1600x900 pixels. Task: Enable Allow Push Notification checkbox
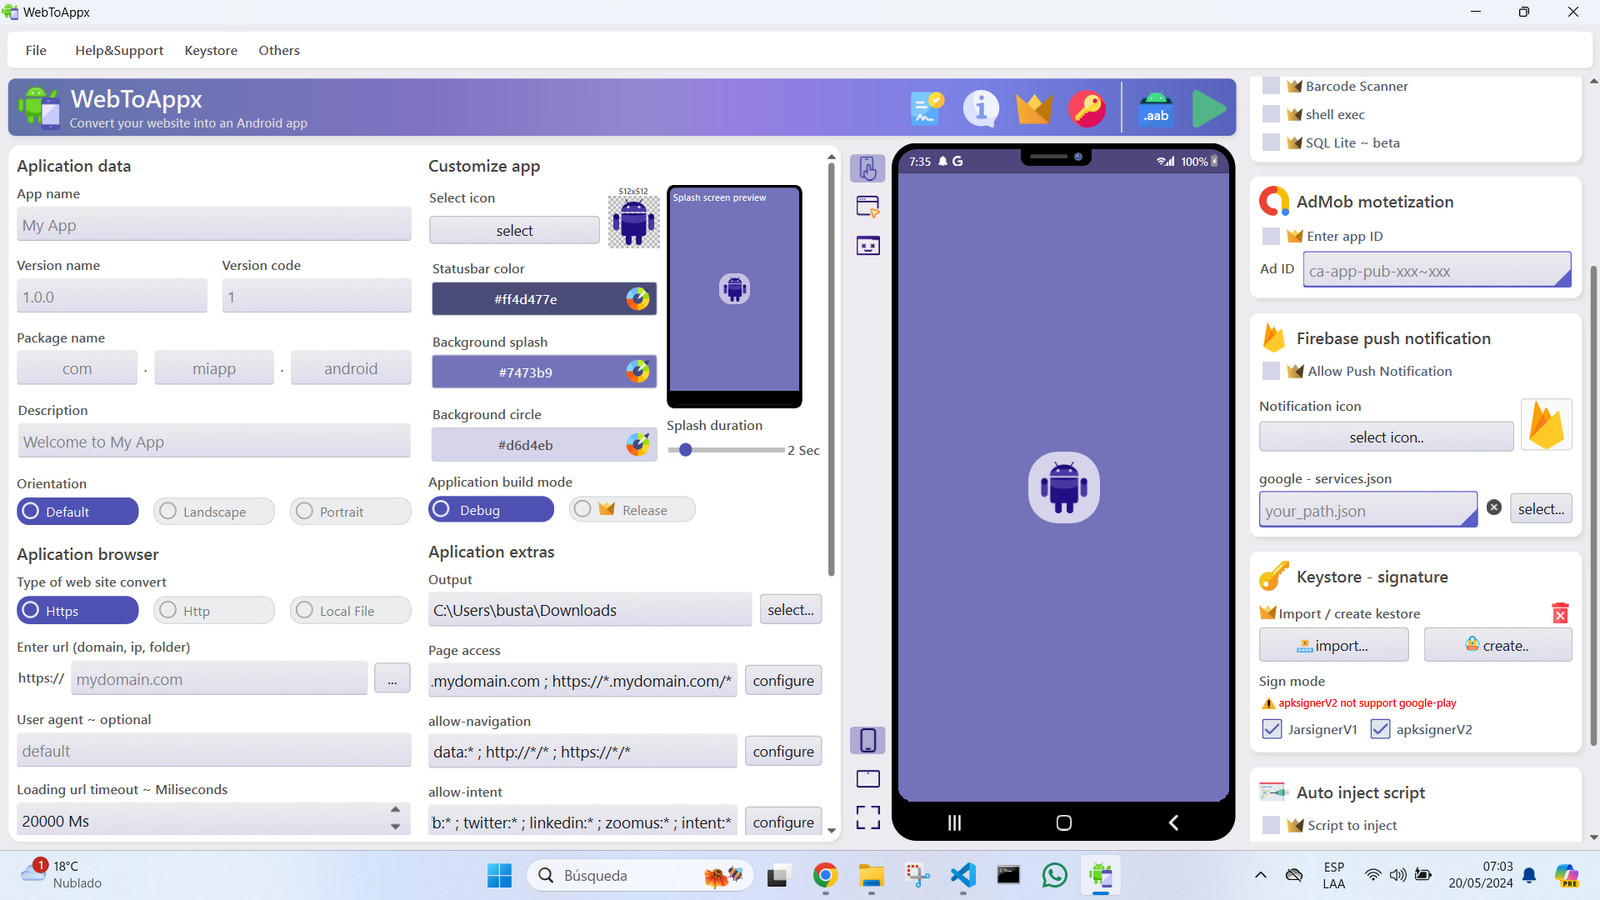[1271, 371]
